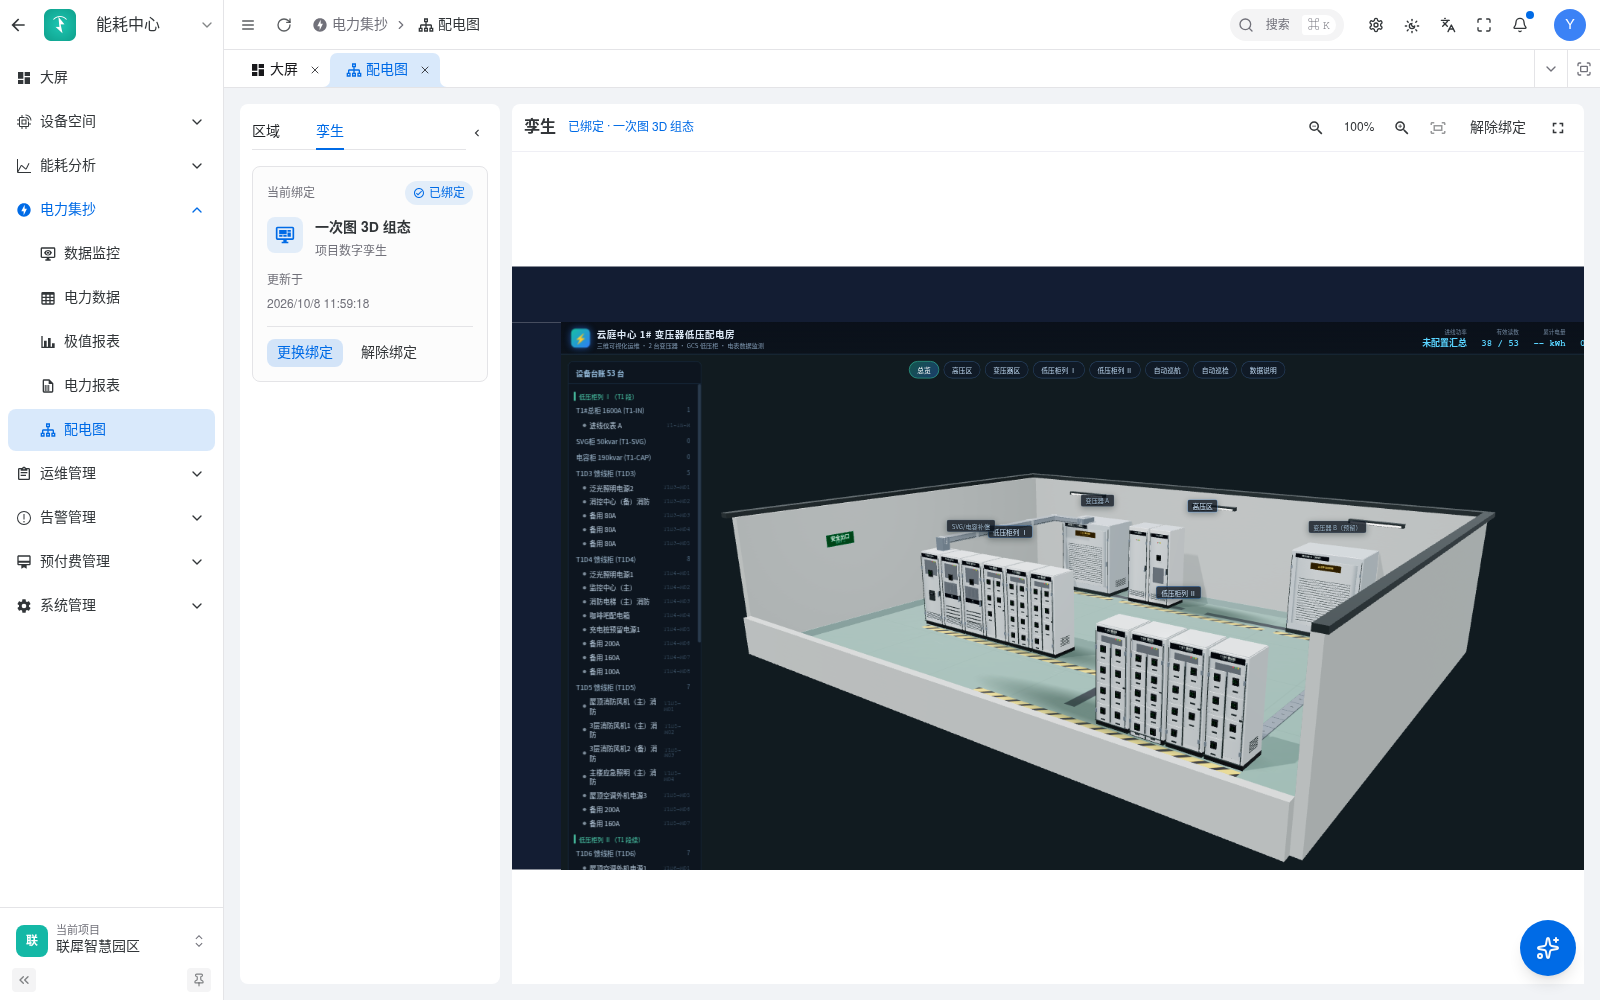Close the 配电图 tab
Viewport: 1600px width, 1000px height.
pyautogui.click(x=425, y=70)
